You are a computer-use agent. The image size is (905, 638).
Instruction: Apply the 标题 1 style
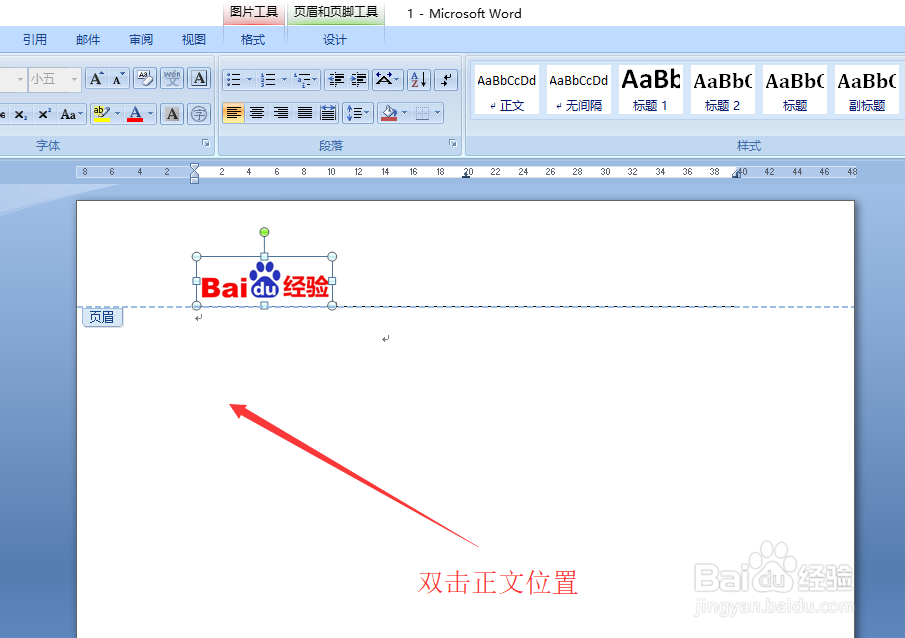(x=650, y=89)
